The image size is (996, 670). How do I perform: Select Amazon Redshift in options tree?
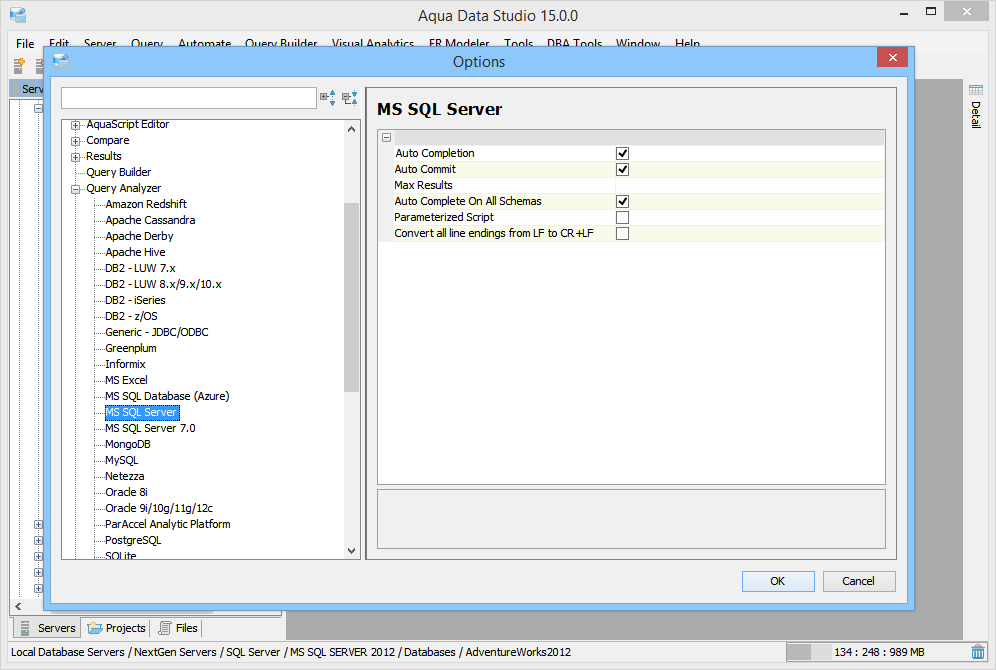146,204
